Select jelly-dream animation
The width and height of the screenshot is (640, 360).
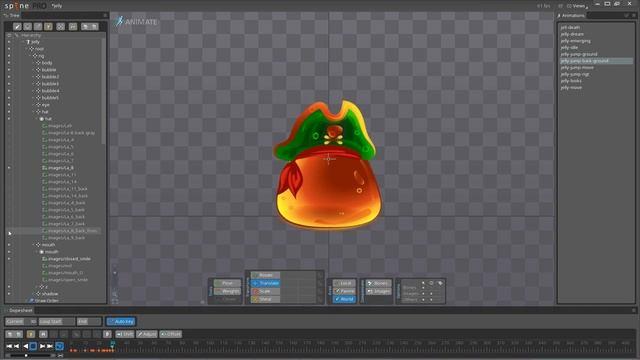572,34
